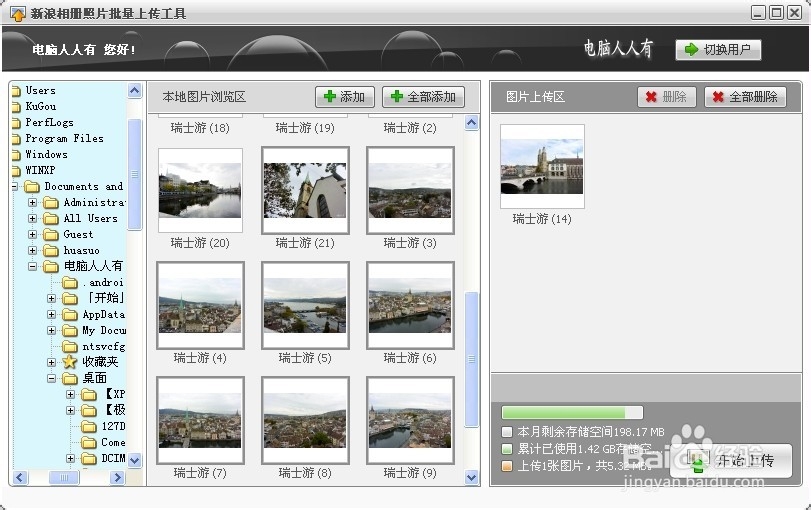This screenshot has height=510, width=811.
Task: Click the thumbnail browser up scroll arrow
Action: 472,123
